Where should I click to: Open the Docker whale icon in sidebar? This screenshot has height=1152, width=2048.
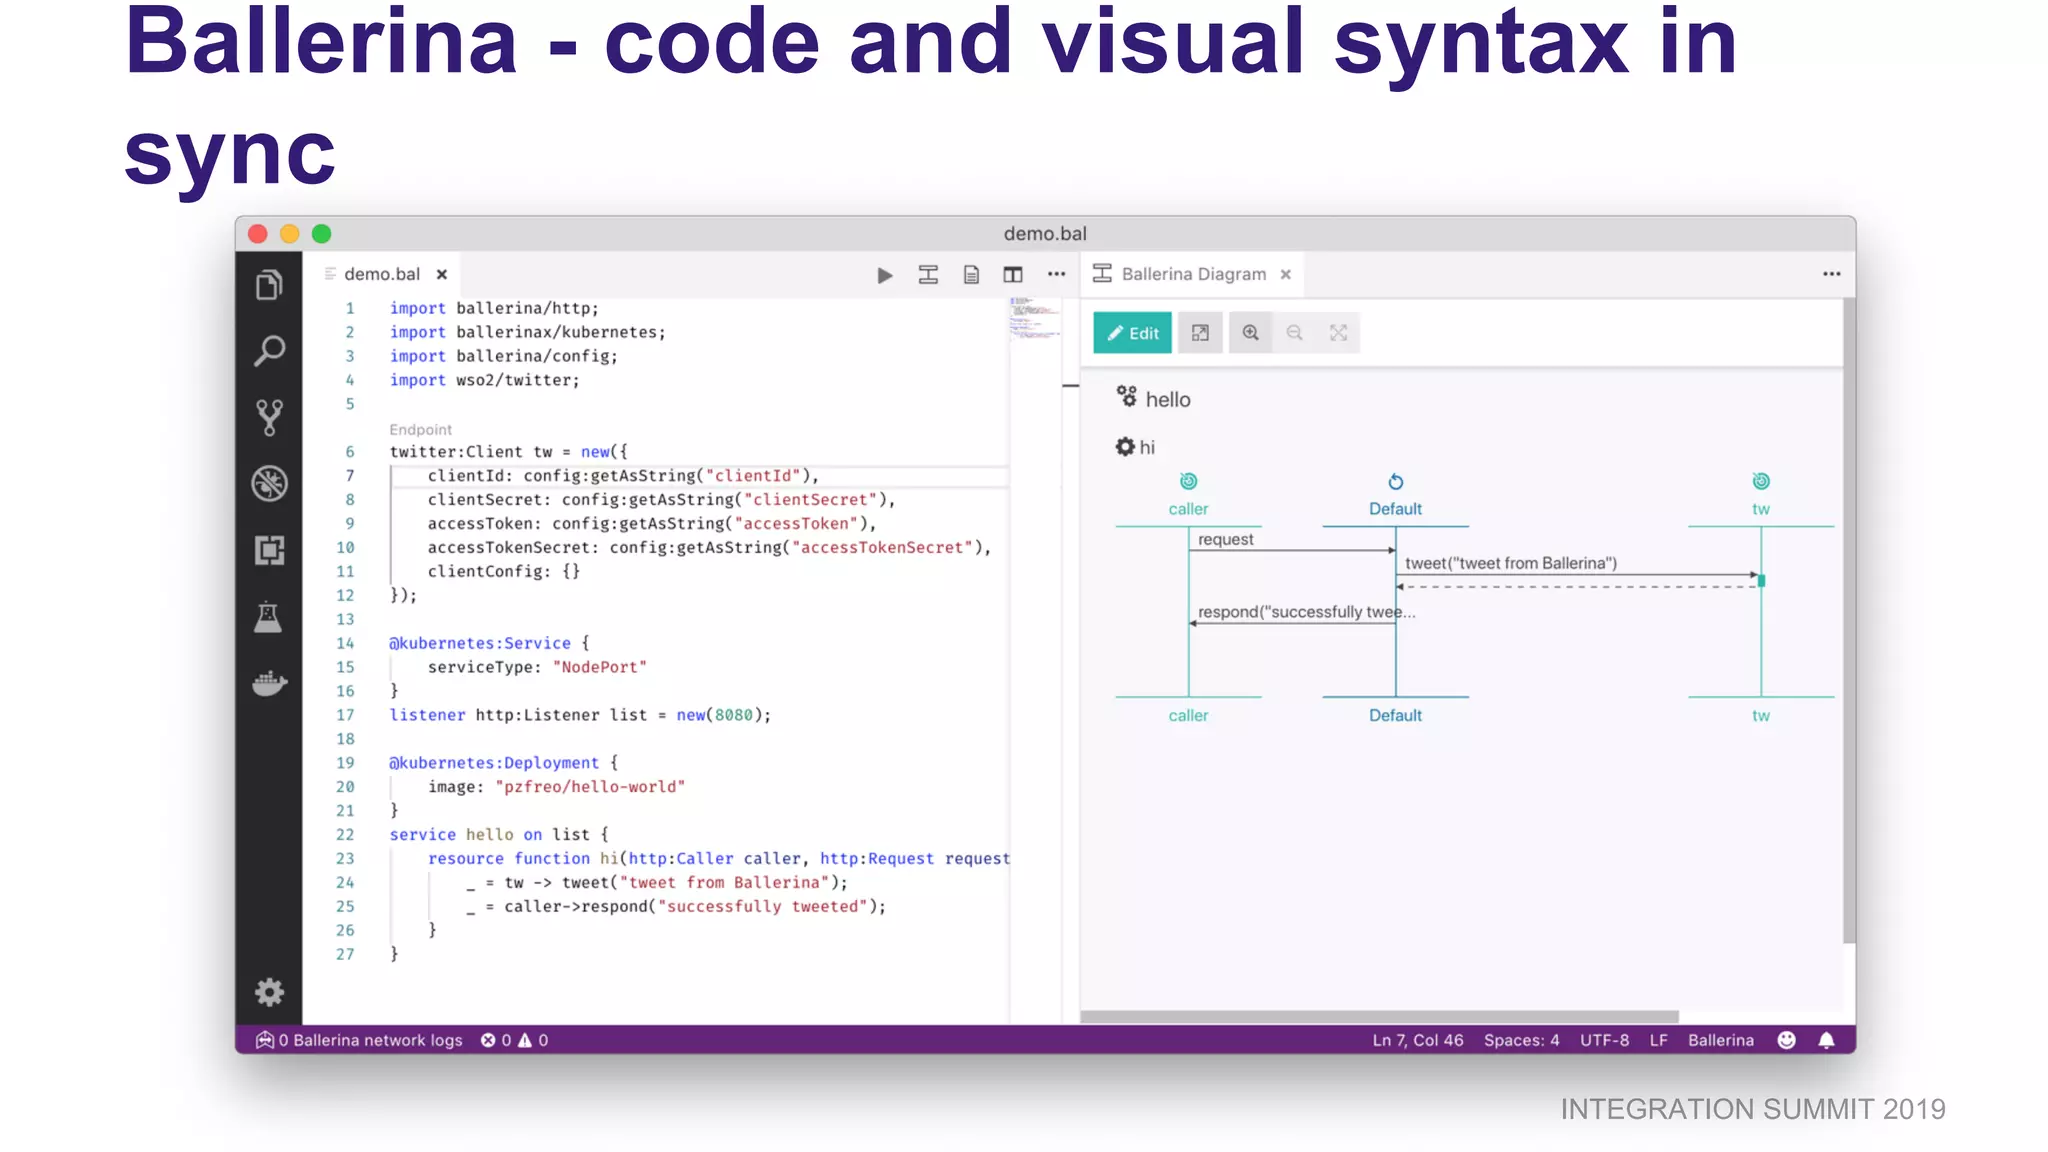tap(268, 684)
